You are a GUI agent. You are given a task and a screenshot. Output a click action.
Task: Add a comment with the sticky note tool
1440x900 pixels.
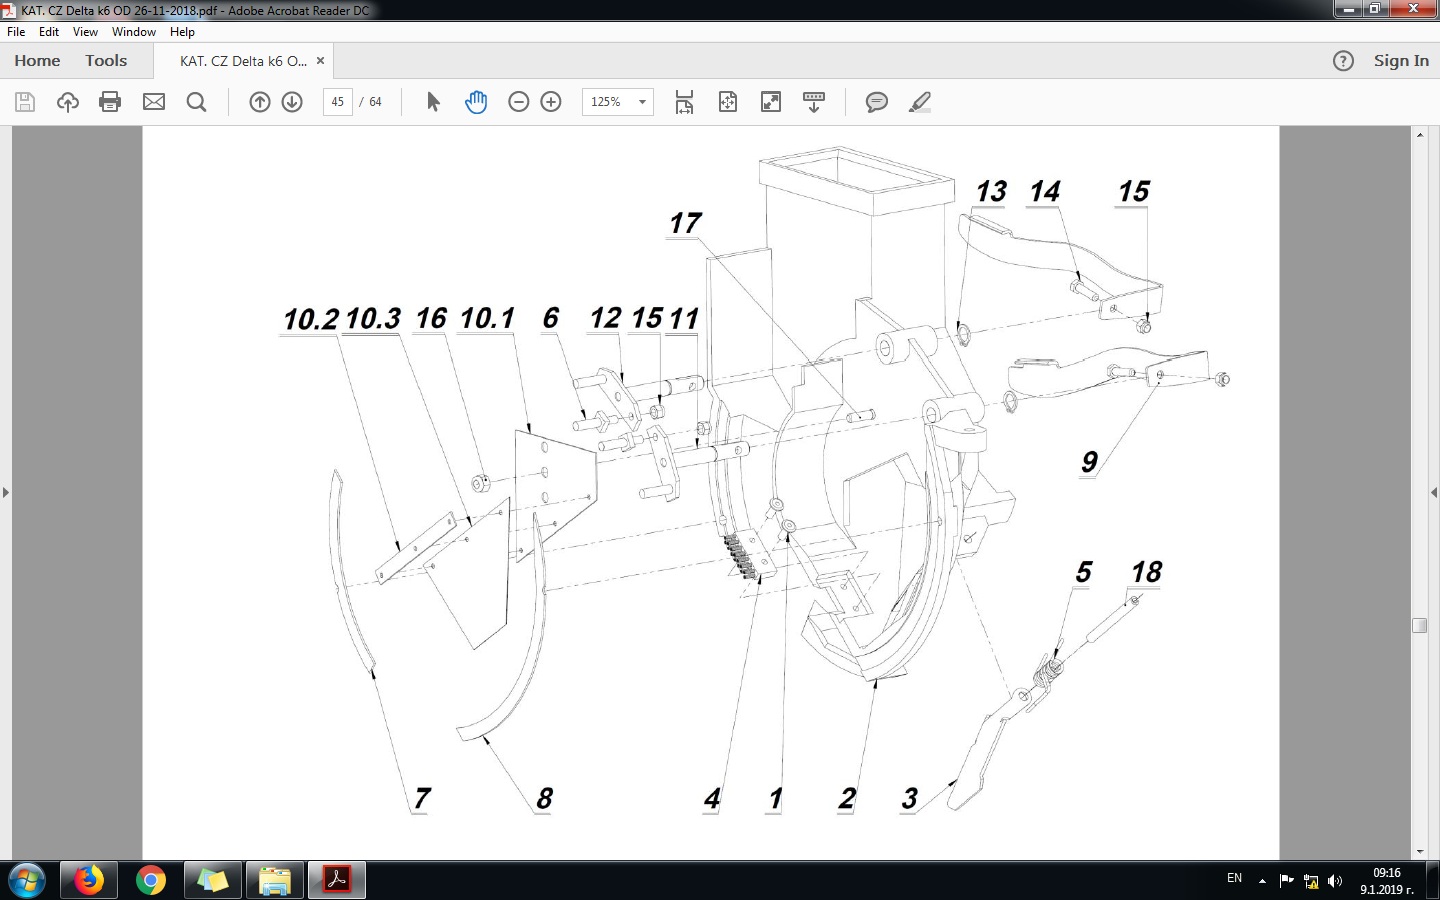(877, 102)
